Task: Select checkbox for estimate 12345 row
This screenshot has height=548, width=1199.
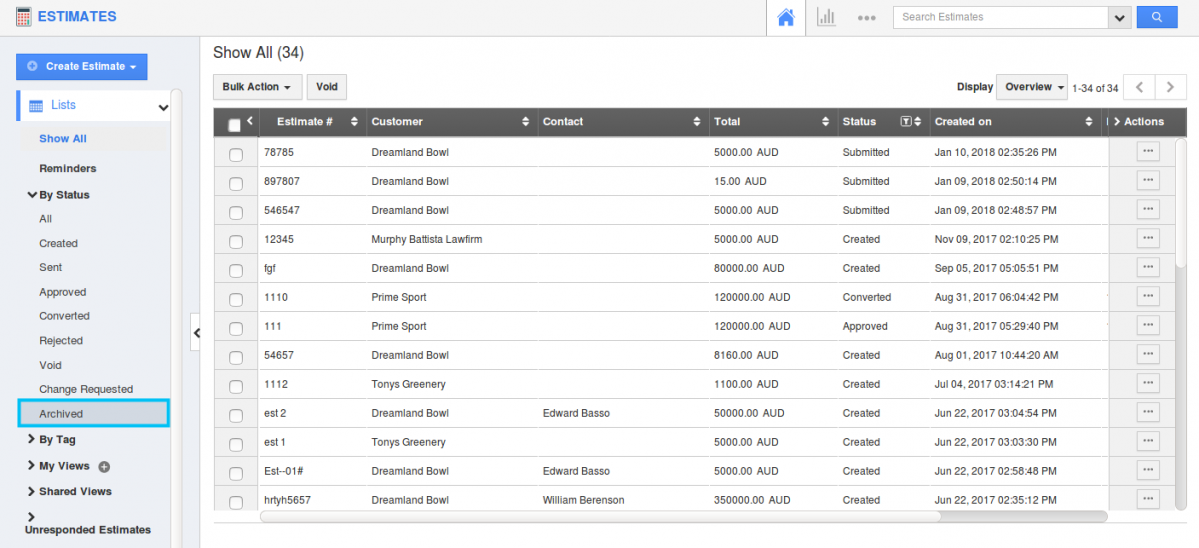Action: [236, 242]
